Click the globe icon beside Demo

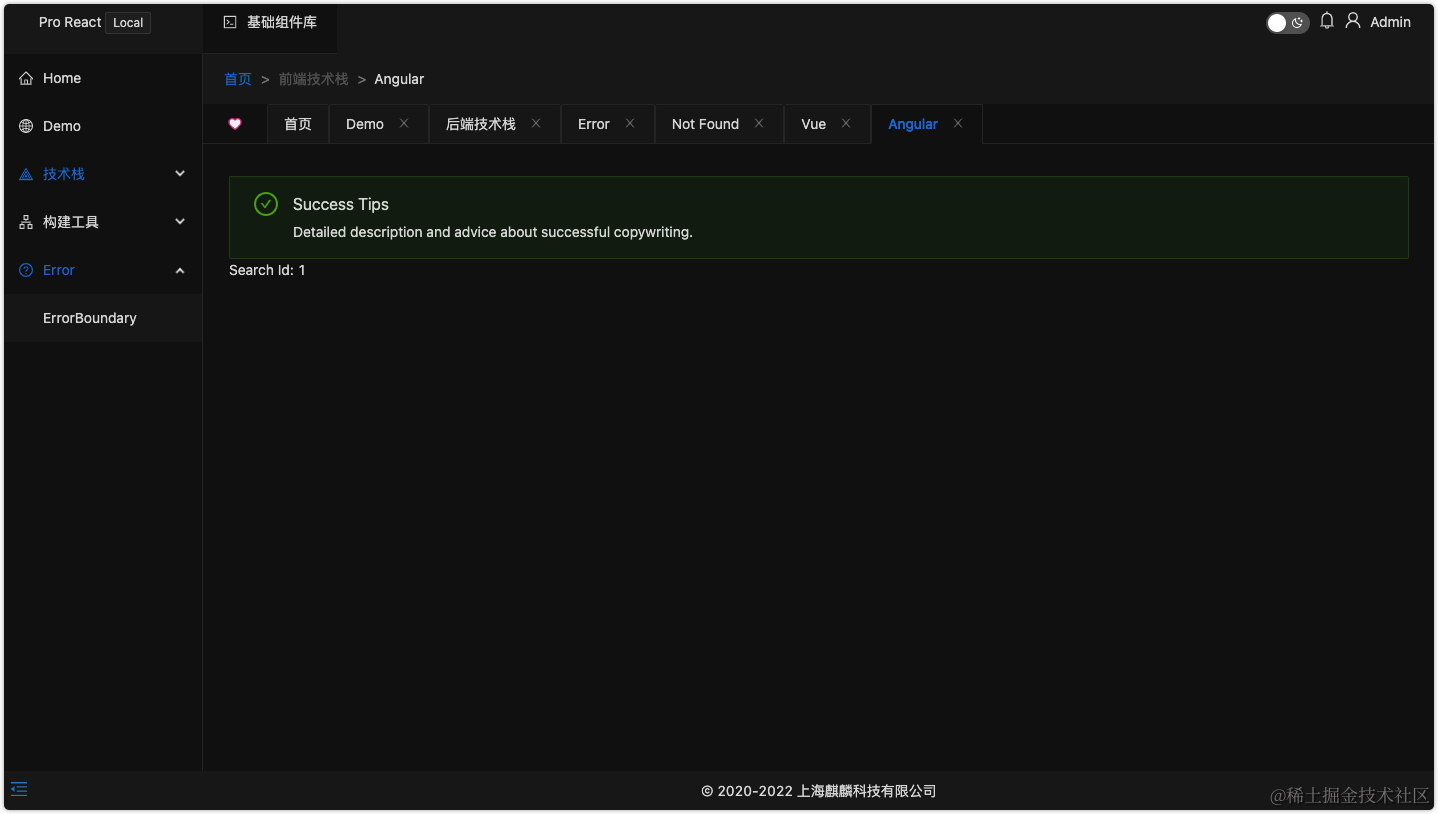26,126
